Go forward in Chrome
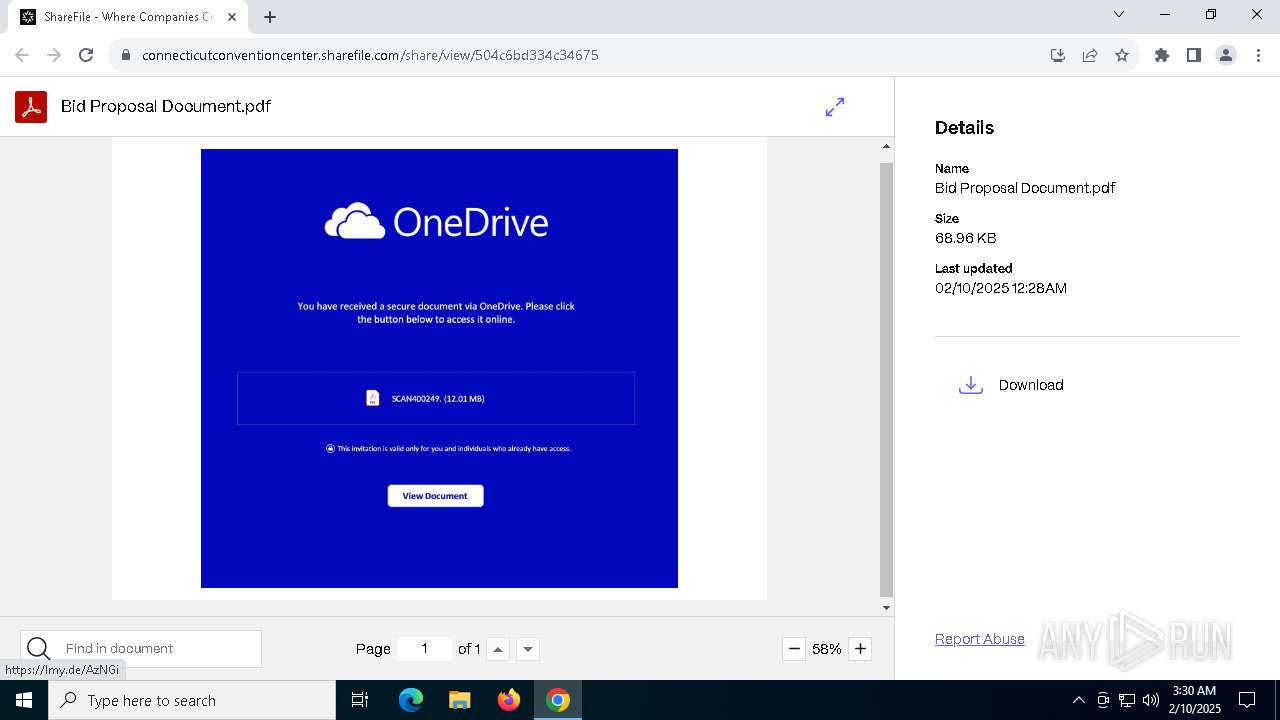1280x720 pixels. [x=54, y=55]
